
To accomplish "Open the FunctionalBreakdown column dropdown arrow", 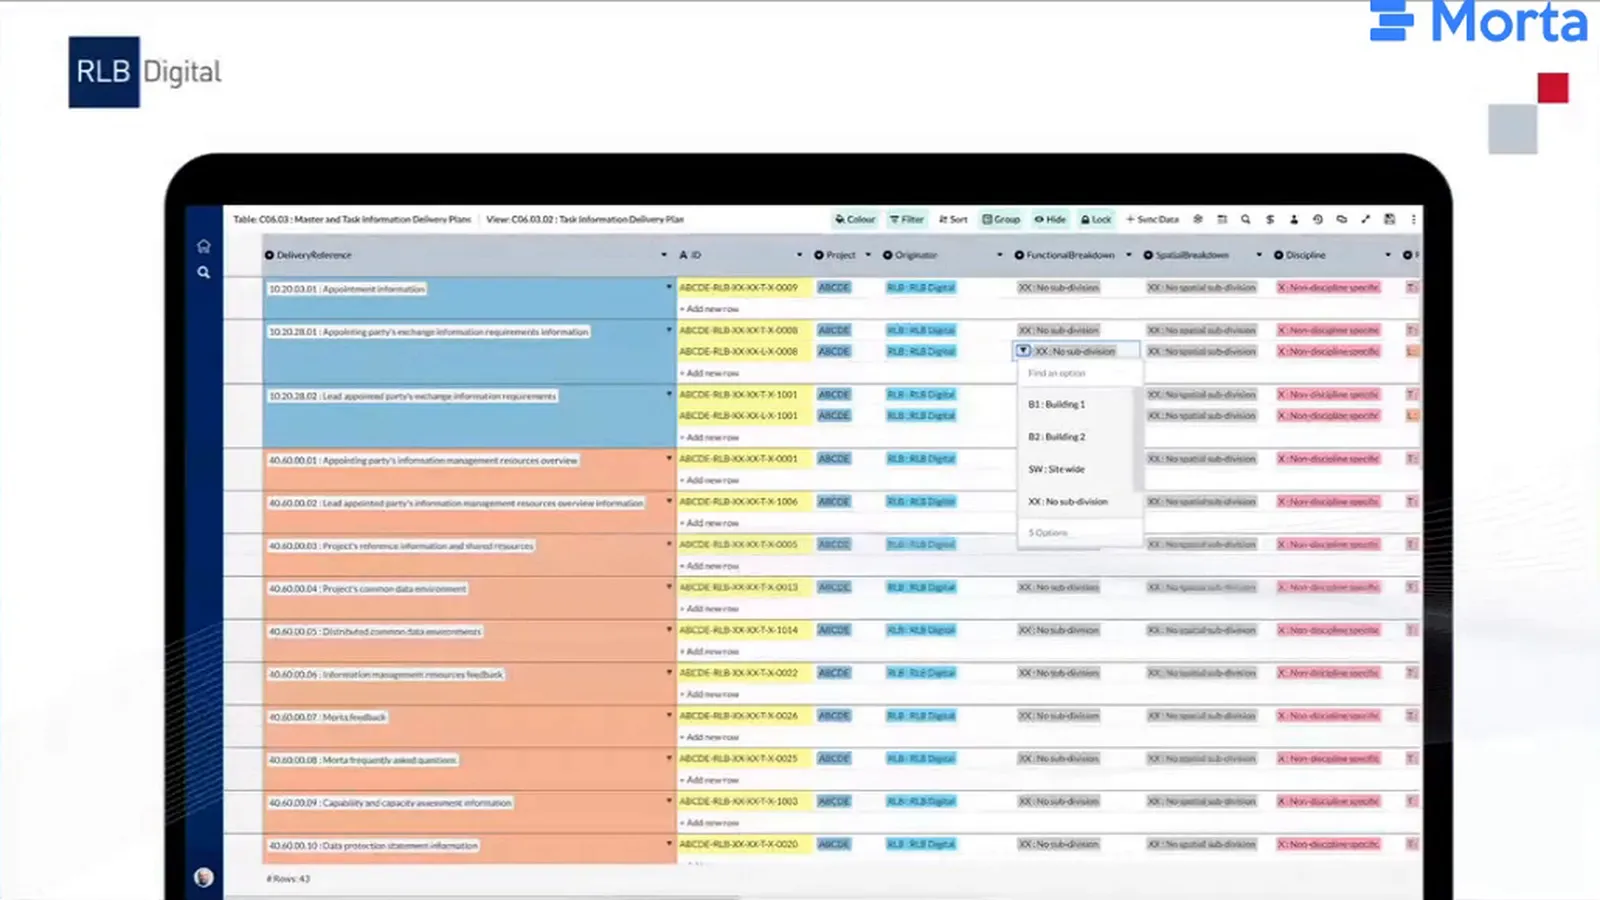I will [x=1129, y=255].
